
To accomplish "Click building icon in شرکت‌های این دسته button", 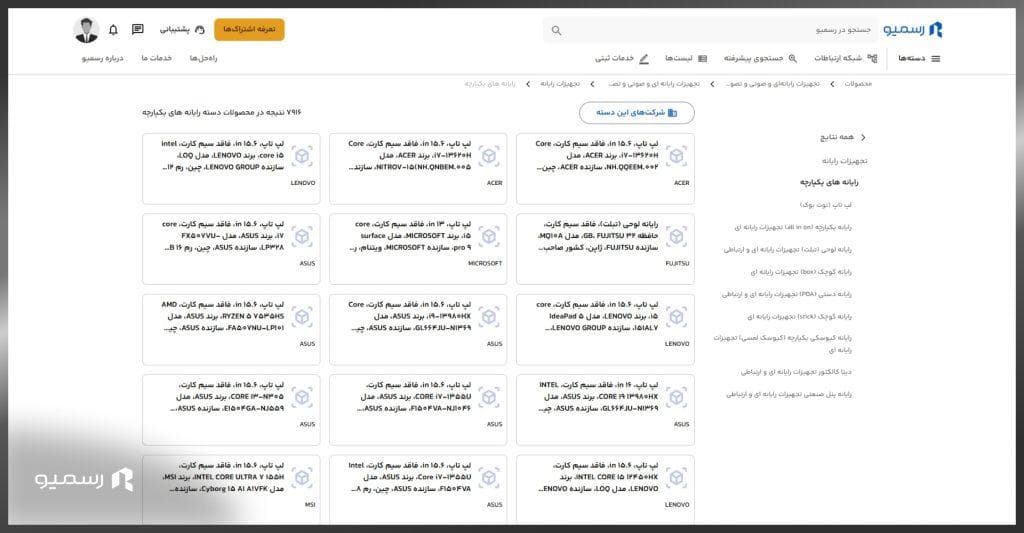I will (673, 113).
